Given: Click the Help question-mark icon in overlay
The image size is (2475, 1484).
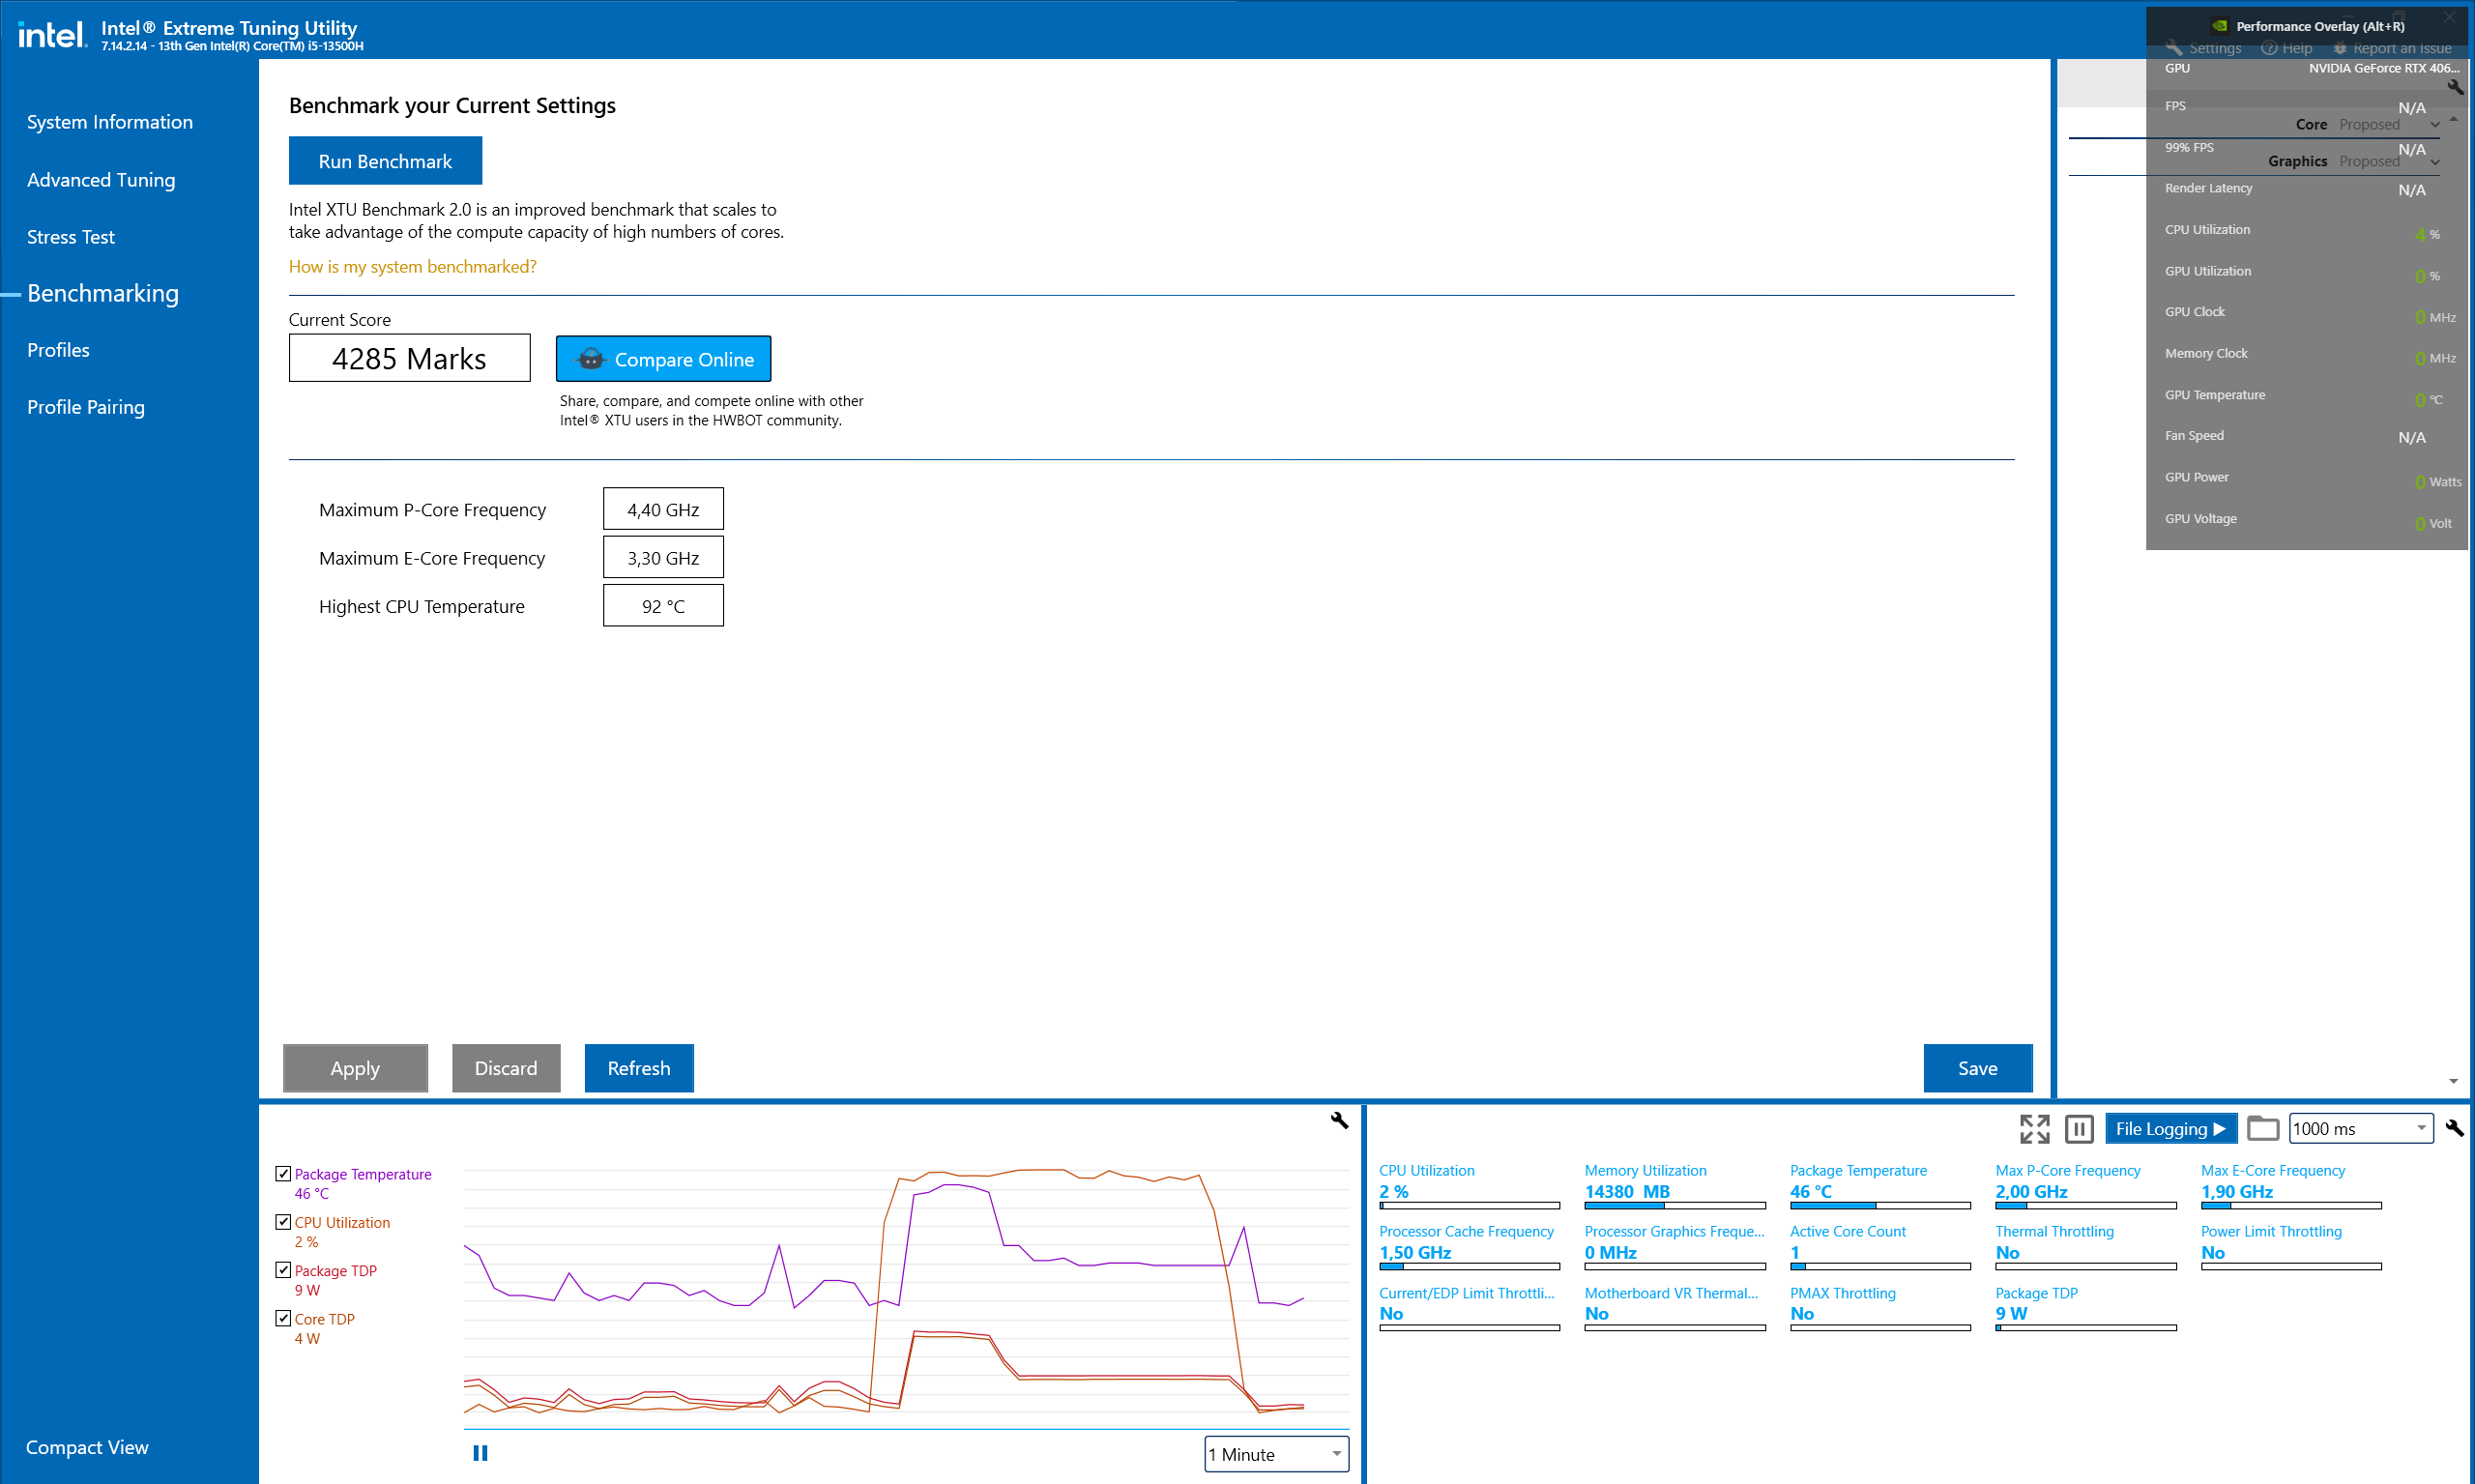Looking at the screenshot, I should pos(2269,48).
